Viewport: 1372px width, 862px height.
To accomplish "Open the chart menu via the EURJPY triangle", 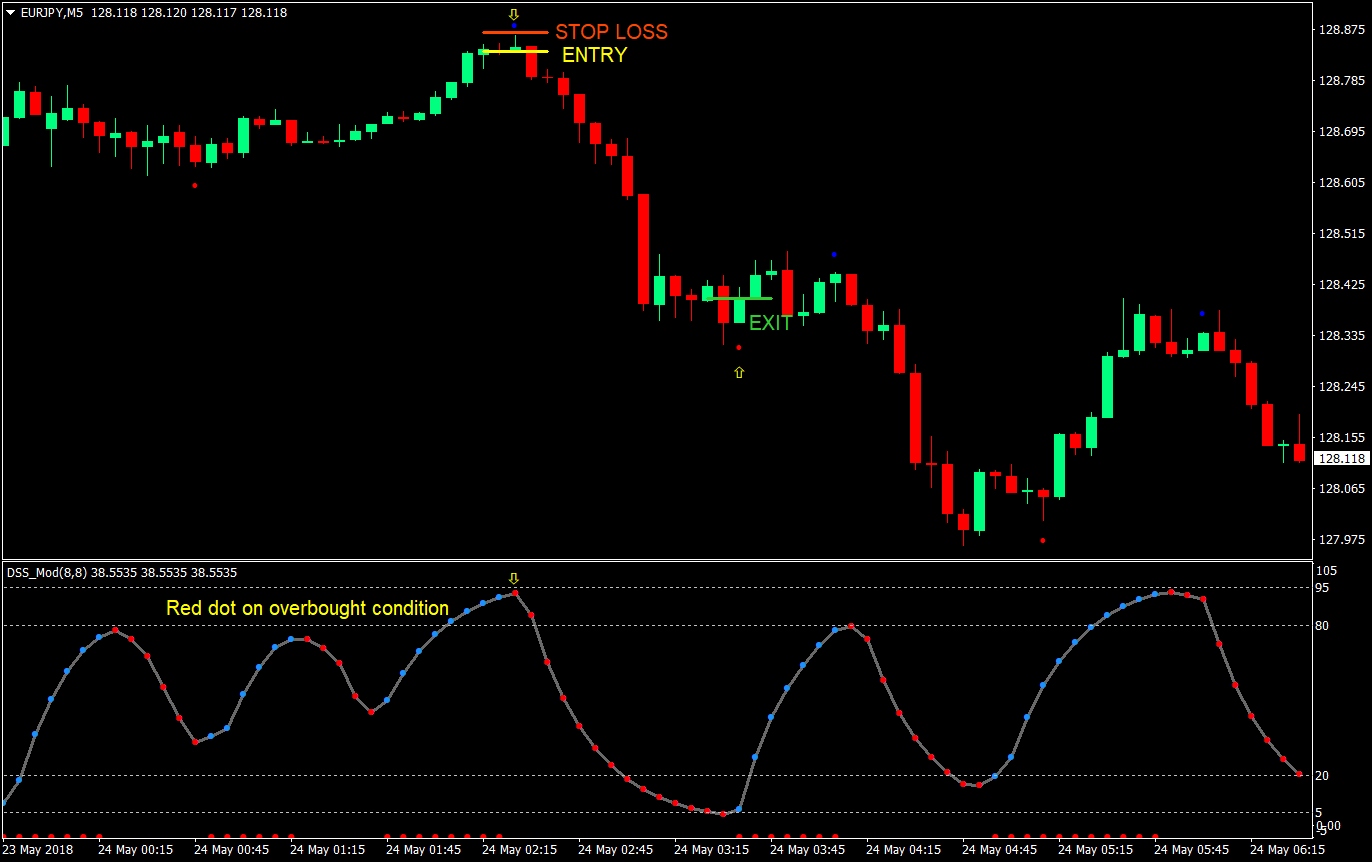I will pyautogui.click(x=10, y=12).
